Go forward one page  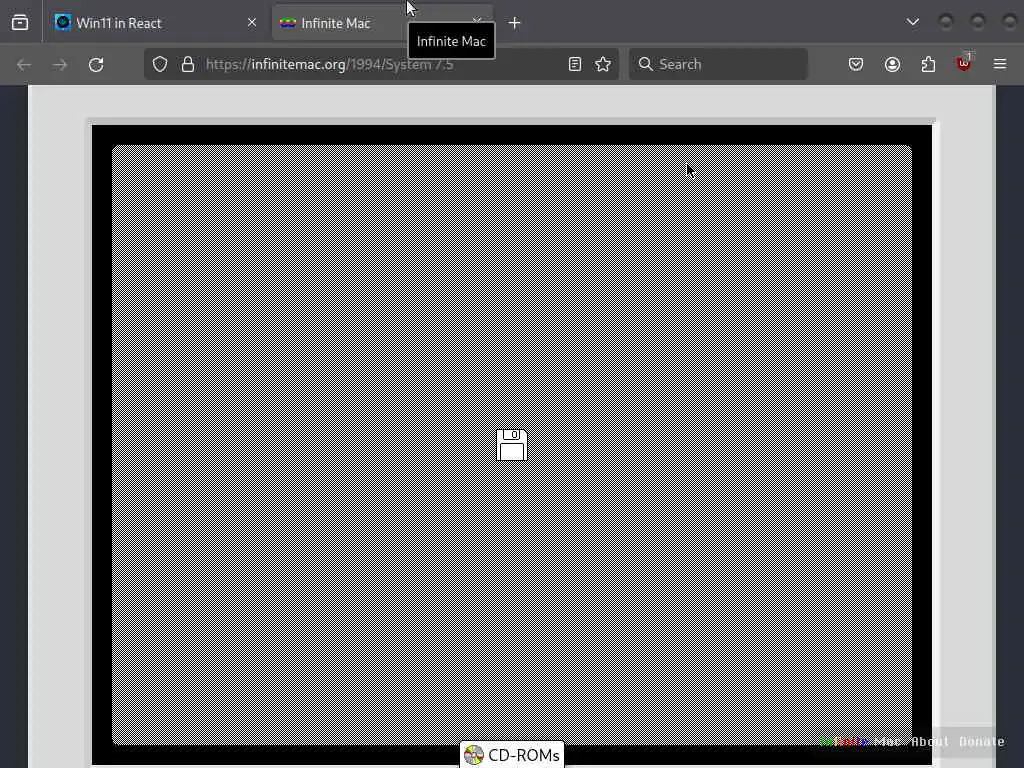pos(60,64)
